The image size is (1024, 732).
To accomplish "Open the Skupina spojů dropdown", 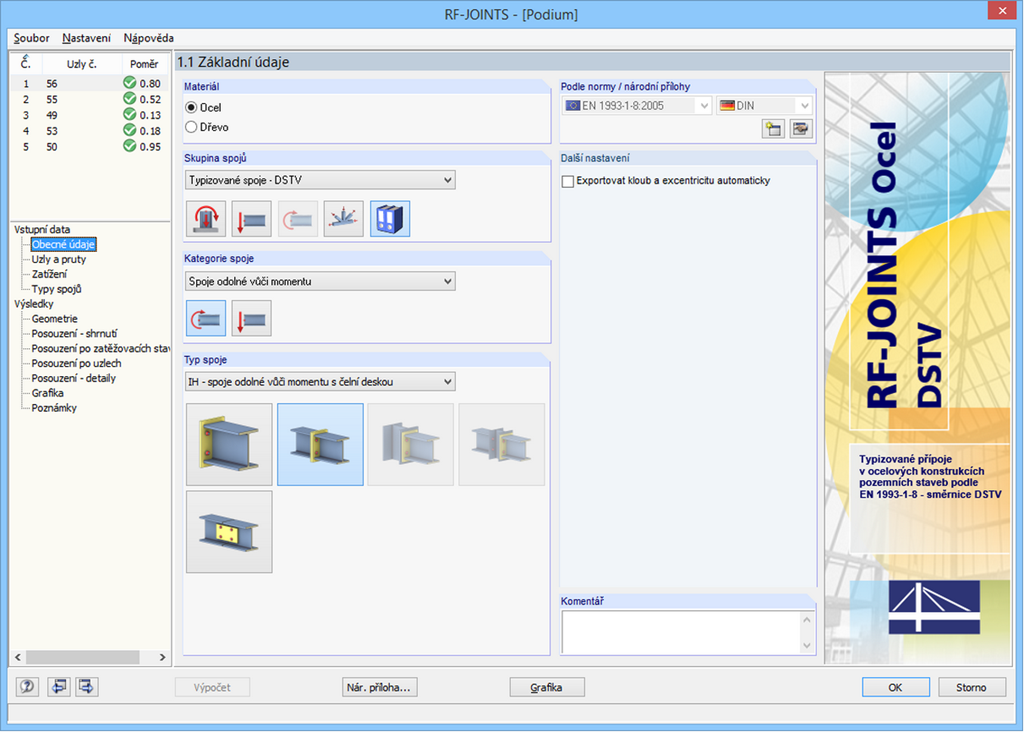I will [320, 180].
